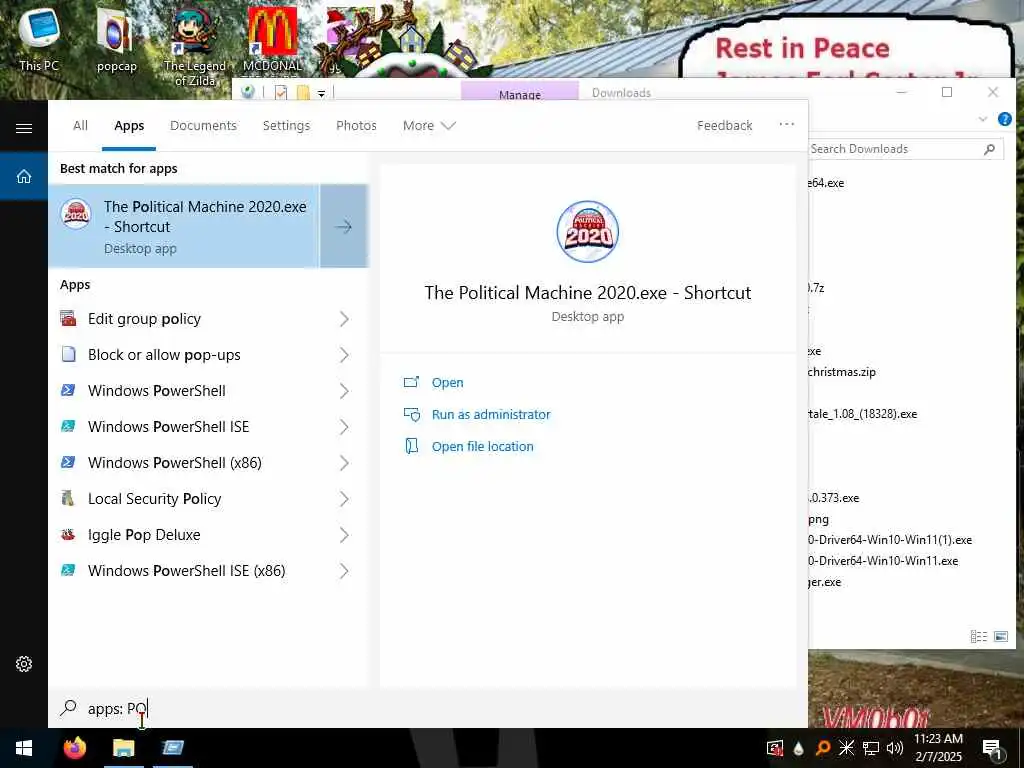
Task: Choose Open file location
Action: 483,447
